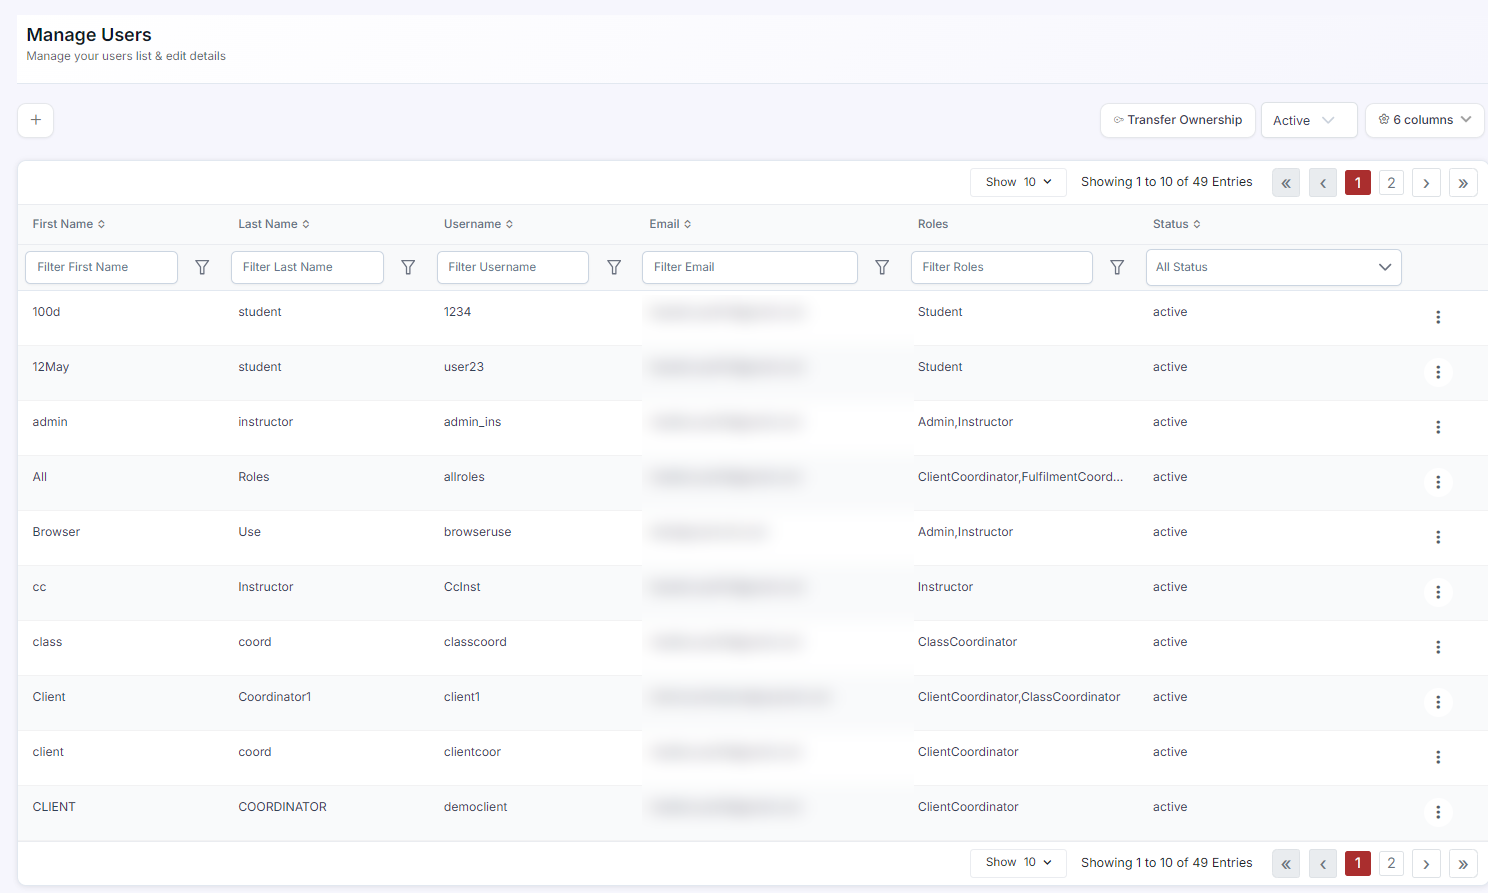The width and height of the screenshot is (1488, 893).
Task: Go to next page in bottom pagination
Action: 1427,864
